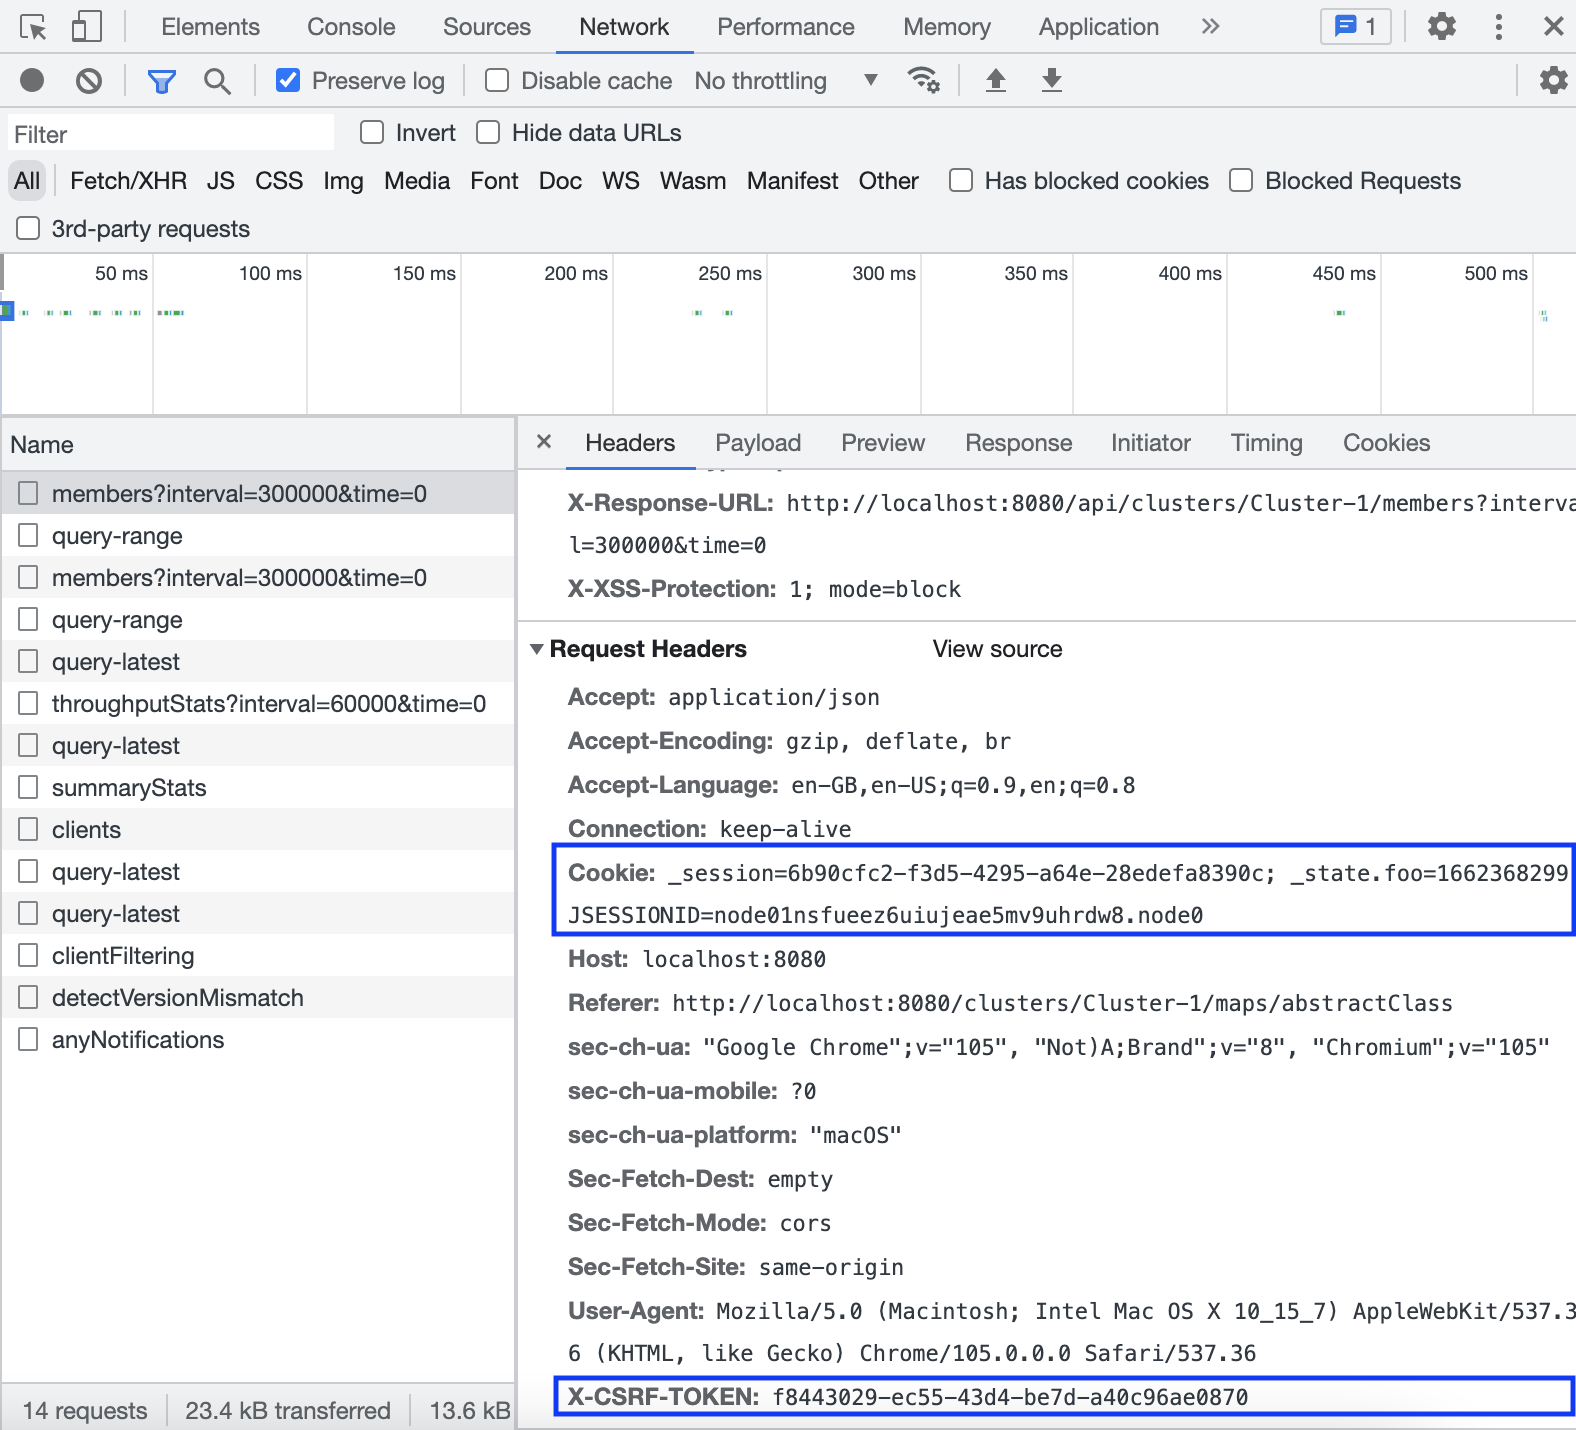Clear the network log
The width and height of the screenshot is (1576, 1430).
89,80
